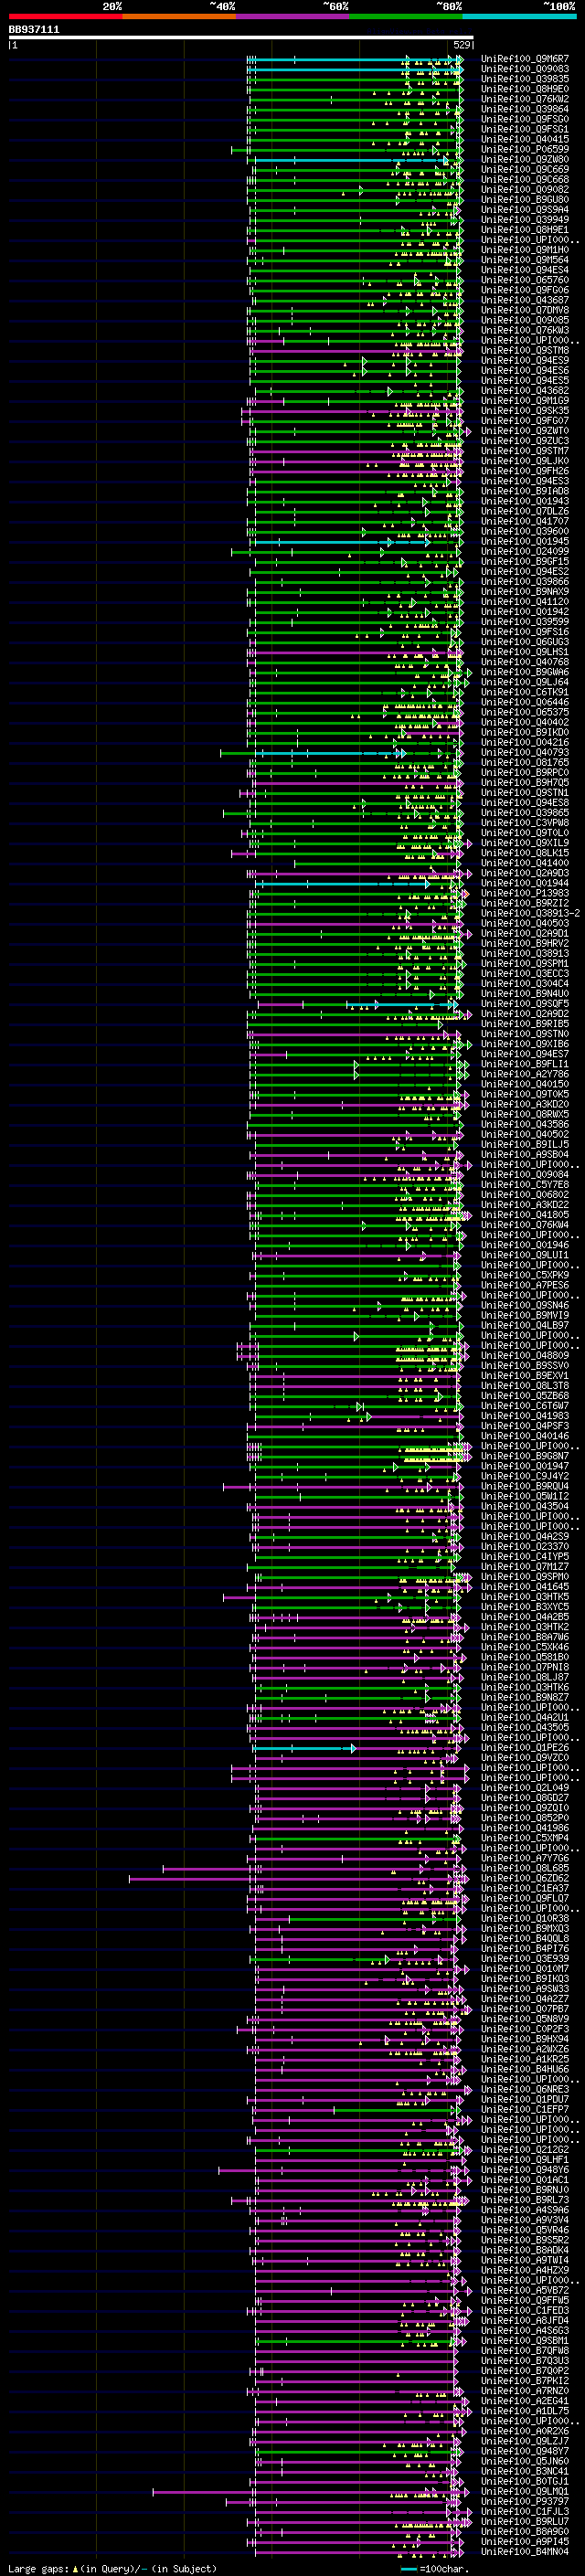Click the purple alignment bar of Q9STM8
Viewport: 585px width, 2576px height.
[x=355, y=351]
